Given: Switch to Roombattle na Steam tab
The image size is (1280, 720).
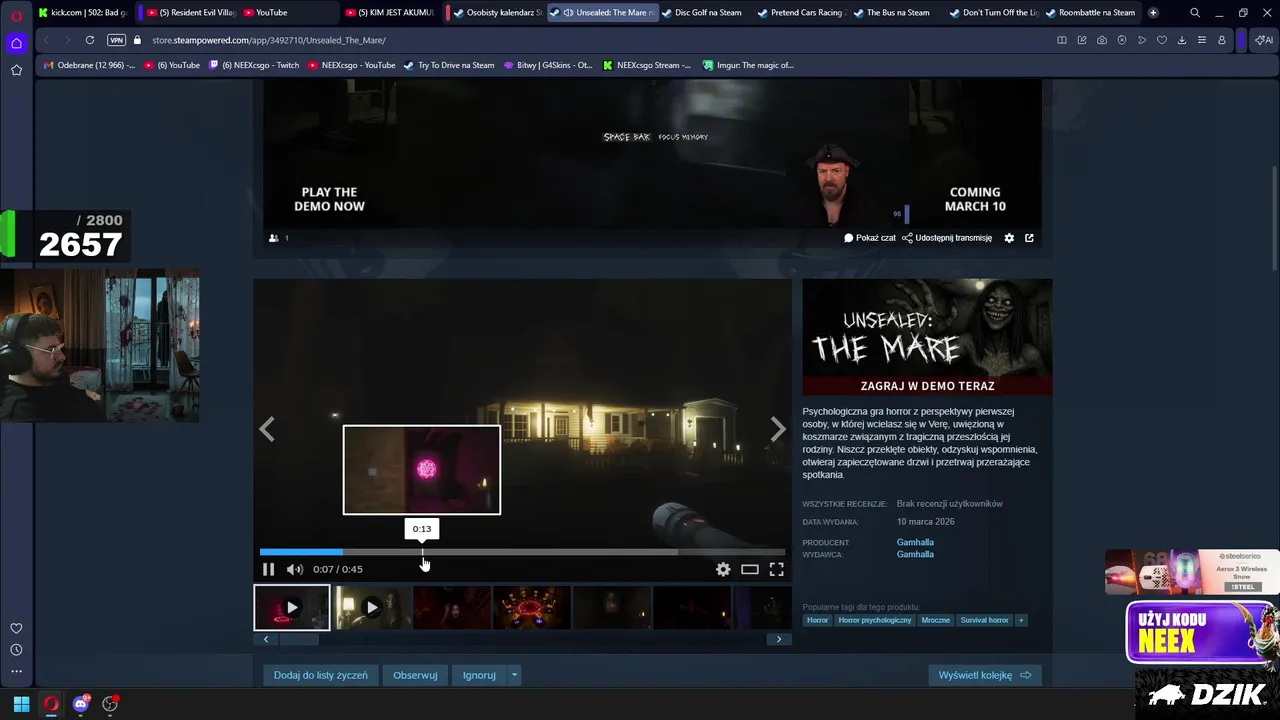Looking at the screenshot, I should pyautogui.click(x=1090, y=13).
